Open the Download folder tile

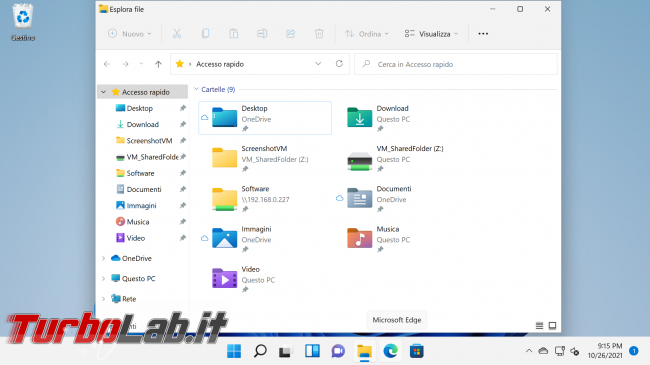[x=400, y=118]
